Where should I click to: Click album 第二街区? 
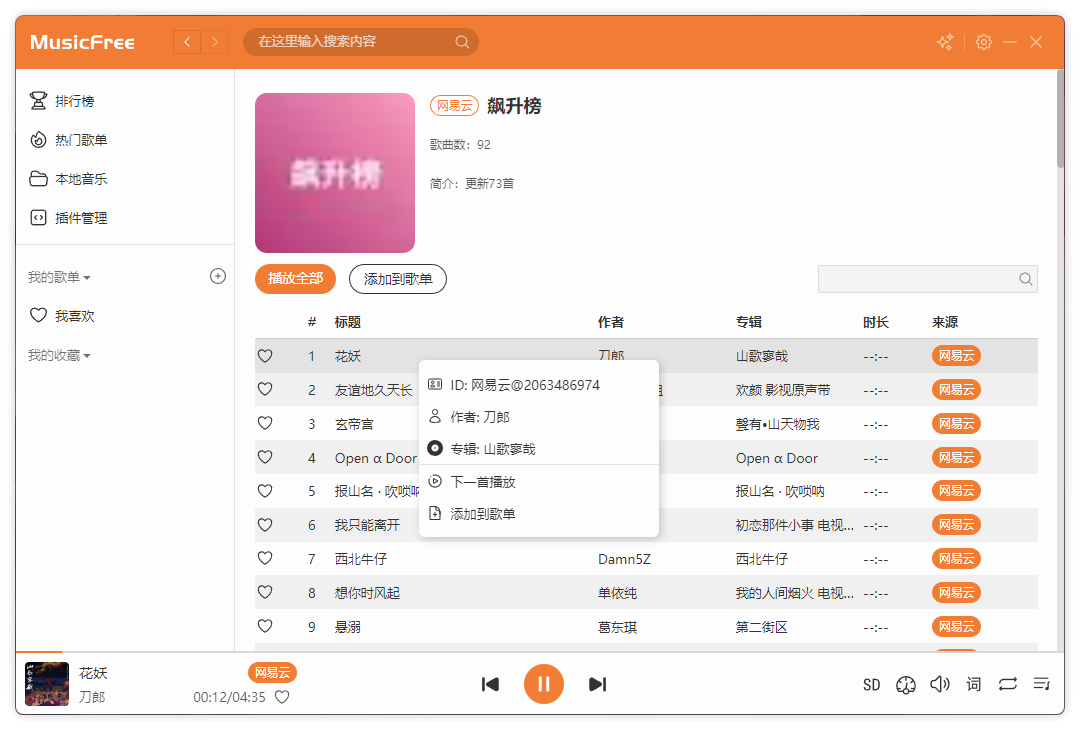click(x=761, y=627)
